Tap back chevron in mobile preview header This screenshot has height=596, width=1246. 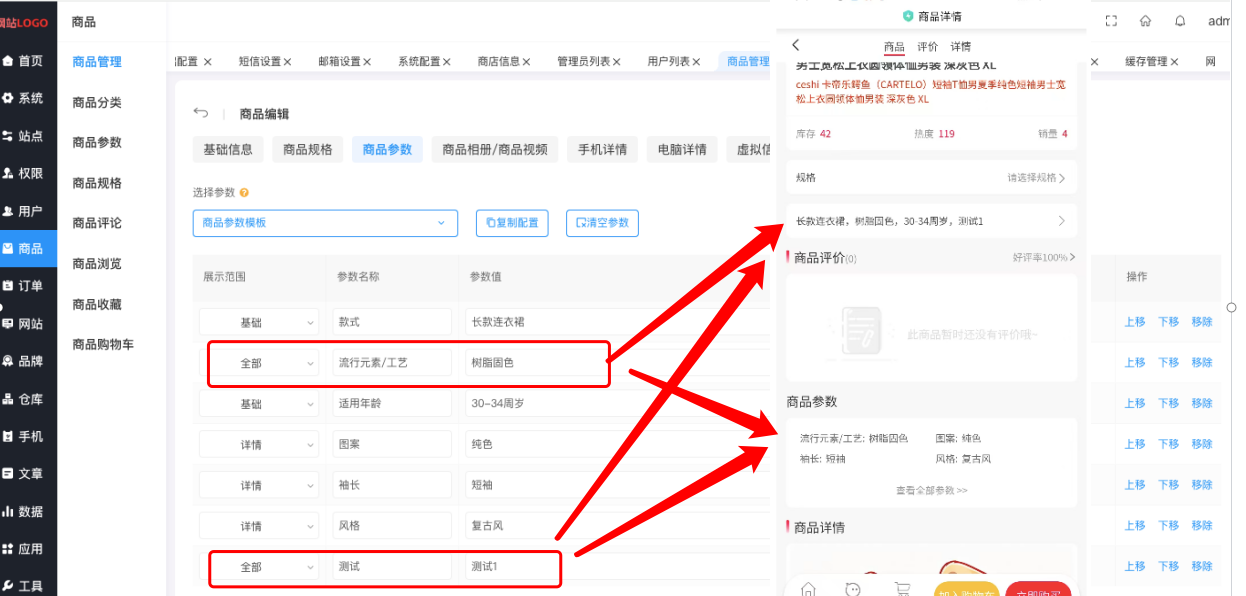coord(796,45)
